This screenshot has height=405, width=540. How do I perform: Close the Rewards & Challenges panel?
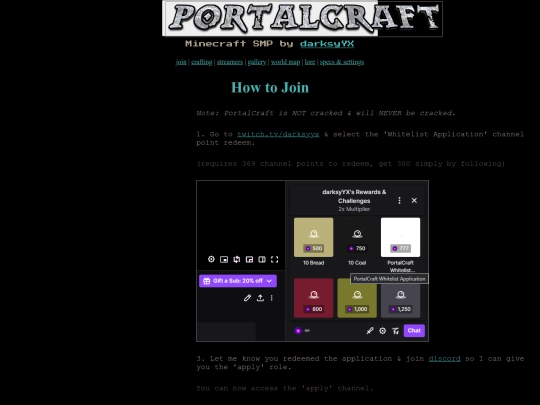414,200
